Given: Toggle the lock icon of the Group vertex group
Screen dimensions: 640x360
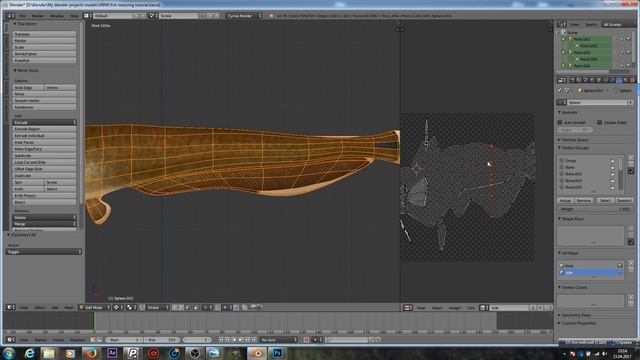Looking at the screenshot, I should pos(612,161).
